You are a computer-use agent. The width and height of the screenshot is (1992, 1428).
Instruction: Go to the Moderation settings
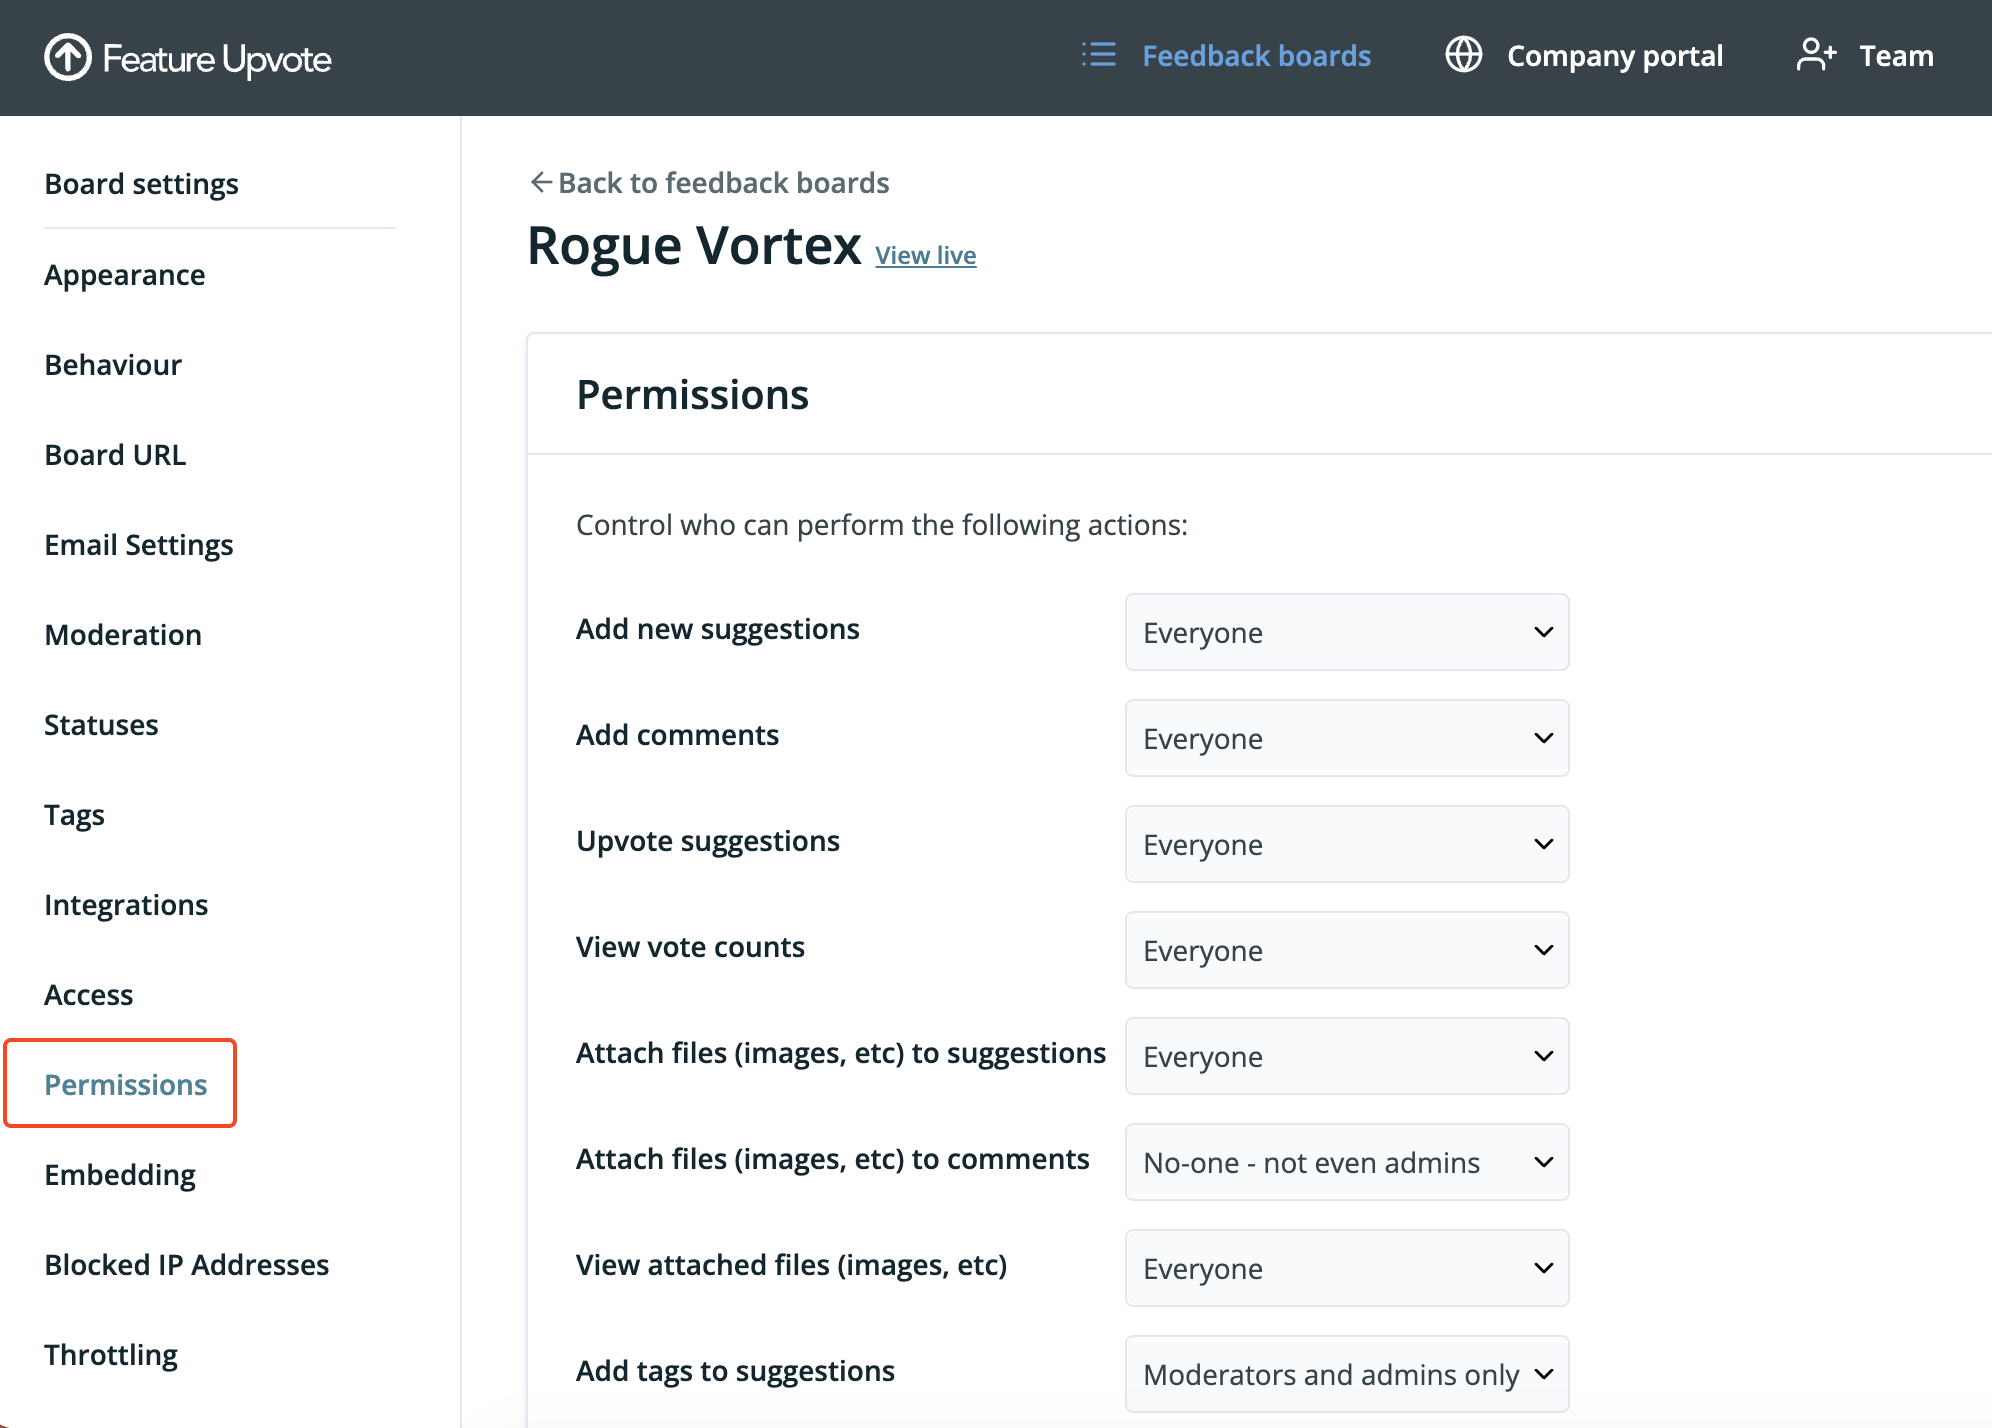123,635
